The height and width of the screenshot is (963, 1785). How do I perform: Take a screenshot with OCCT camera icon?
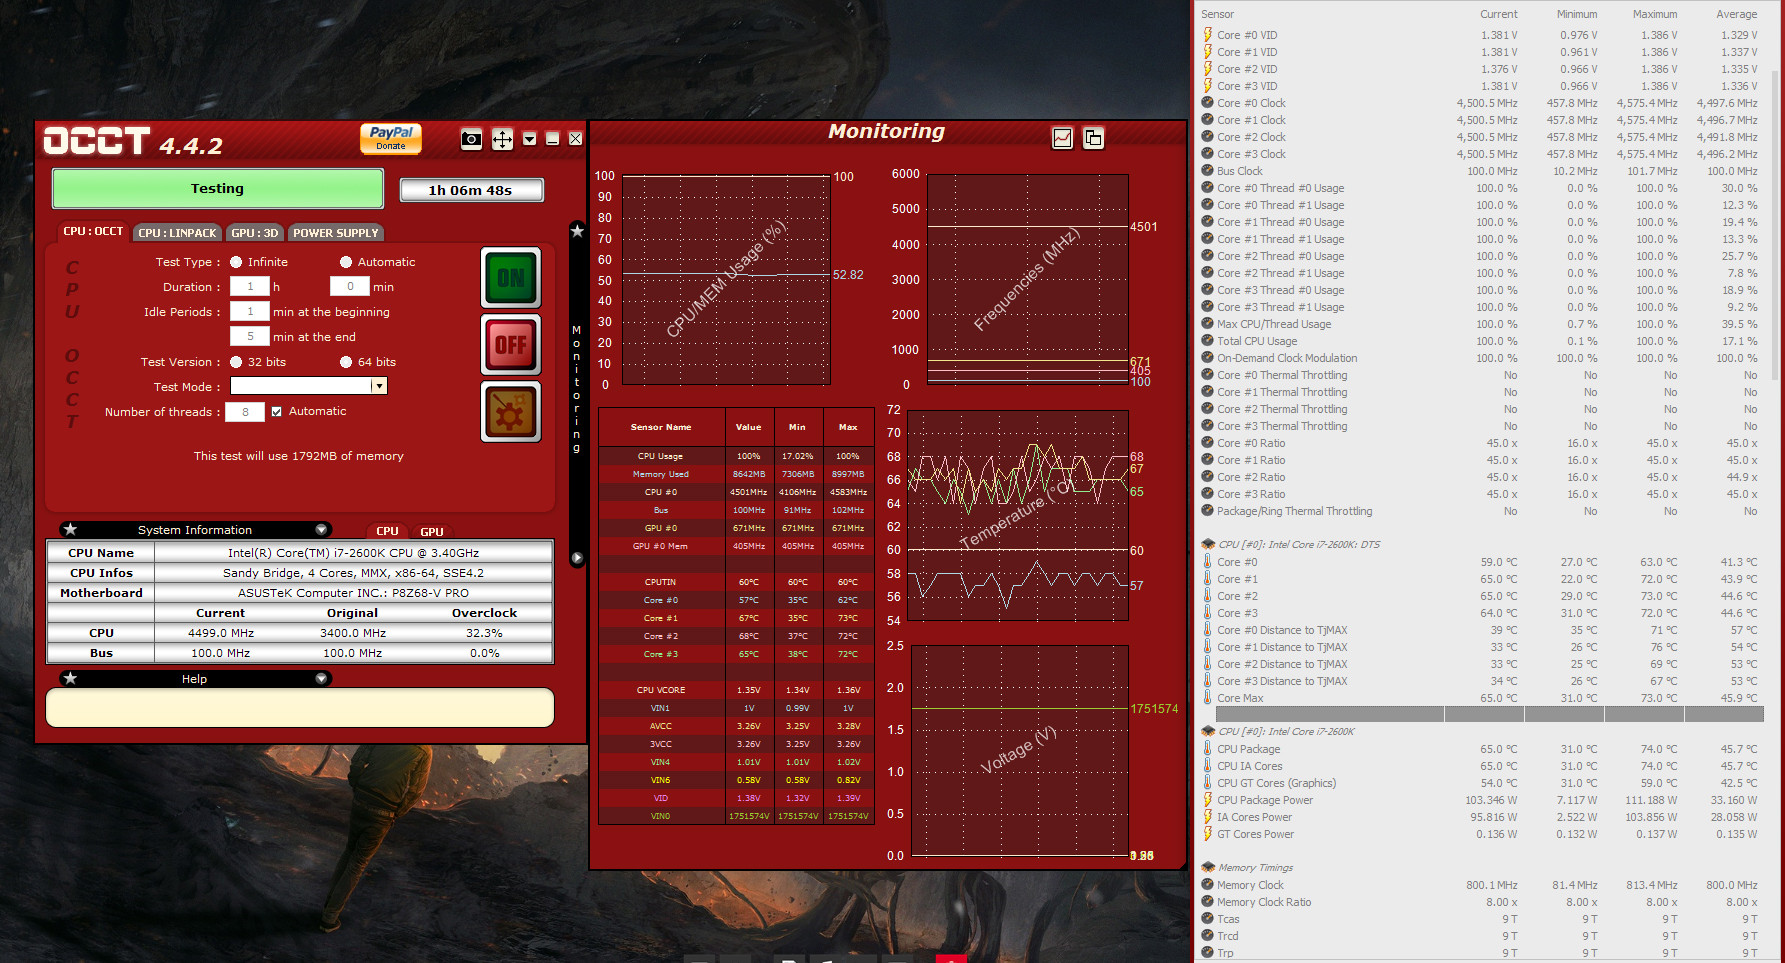(471, 139)
